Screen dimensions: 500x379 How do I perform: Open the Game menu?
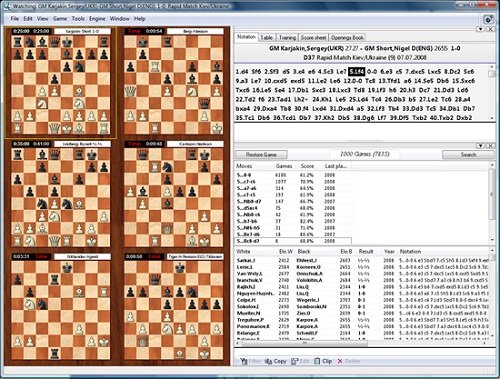[60, 19]
